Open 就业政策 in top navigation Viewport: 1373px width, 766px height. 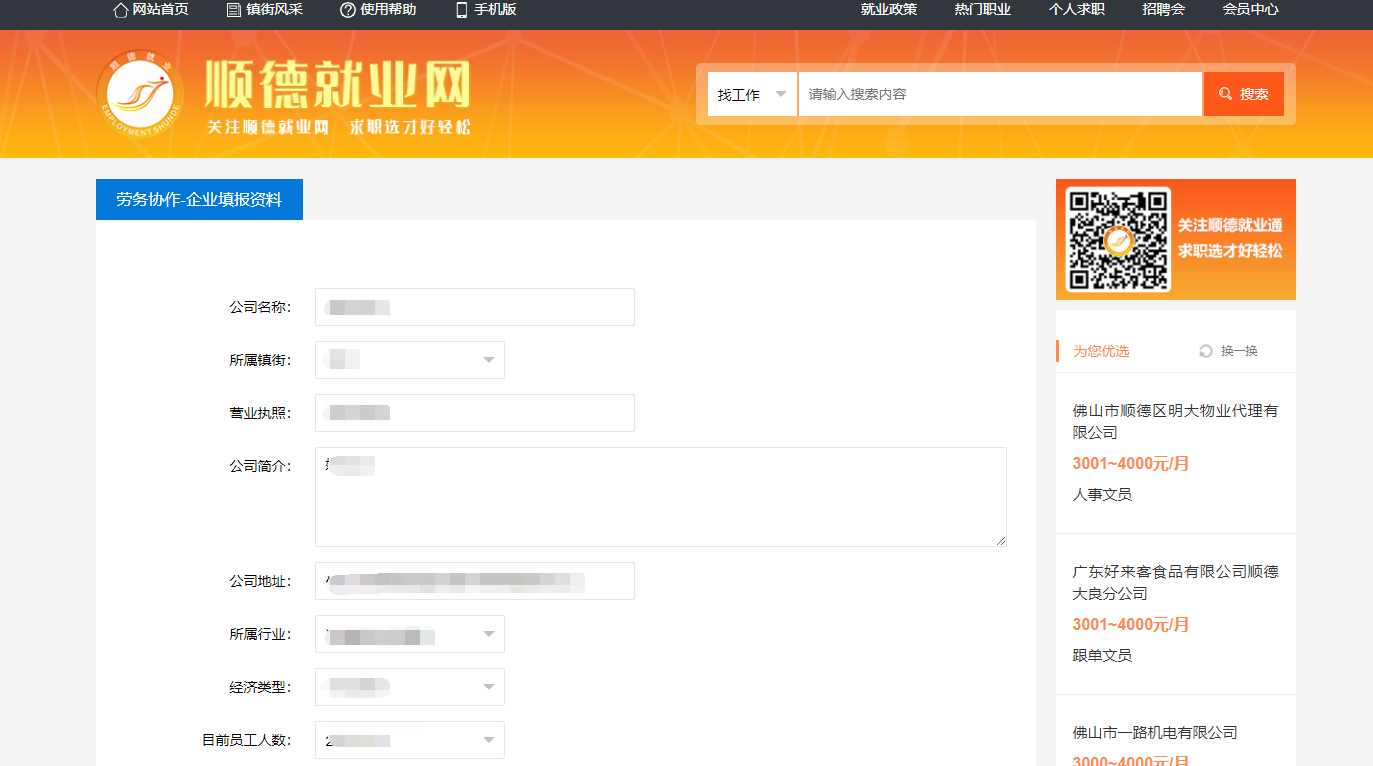tap(888, 10)
